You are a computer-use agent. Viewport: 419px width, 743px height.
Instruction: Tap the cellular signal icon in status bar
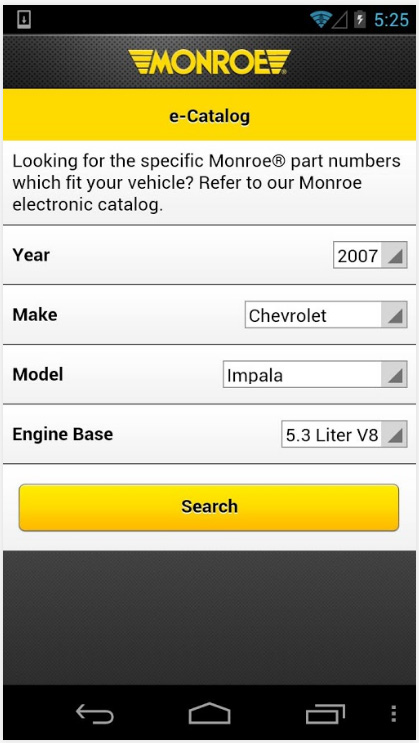click(340, 20)
